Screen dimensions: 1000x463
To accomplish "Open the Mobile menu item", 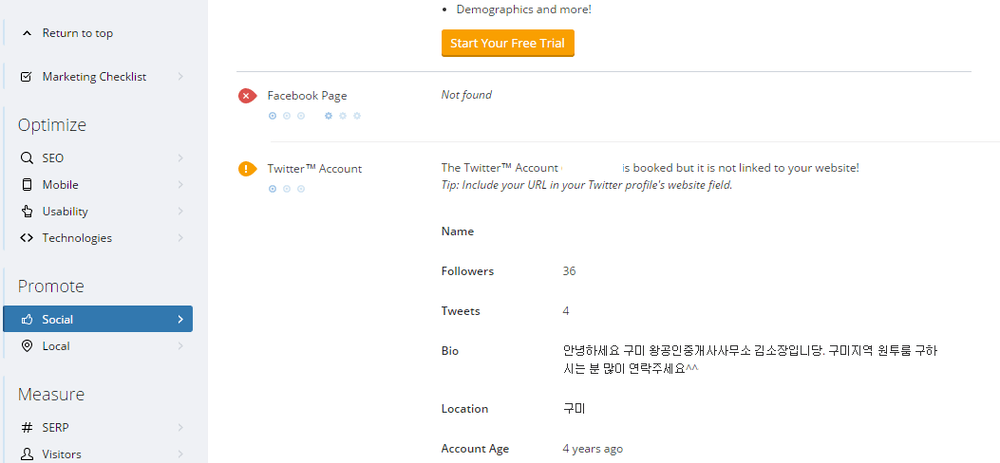I will point(98,185).
